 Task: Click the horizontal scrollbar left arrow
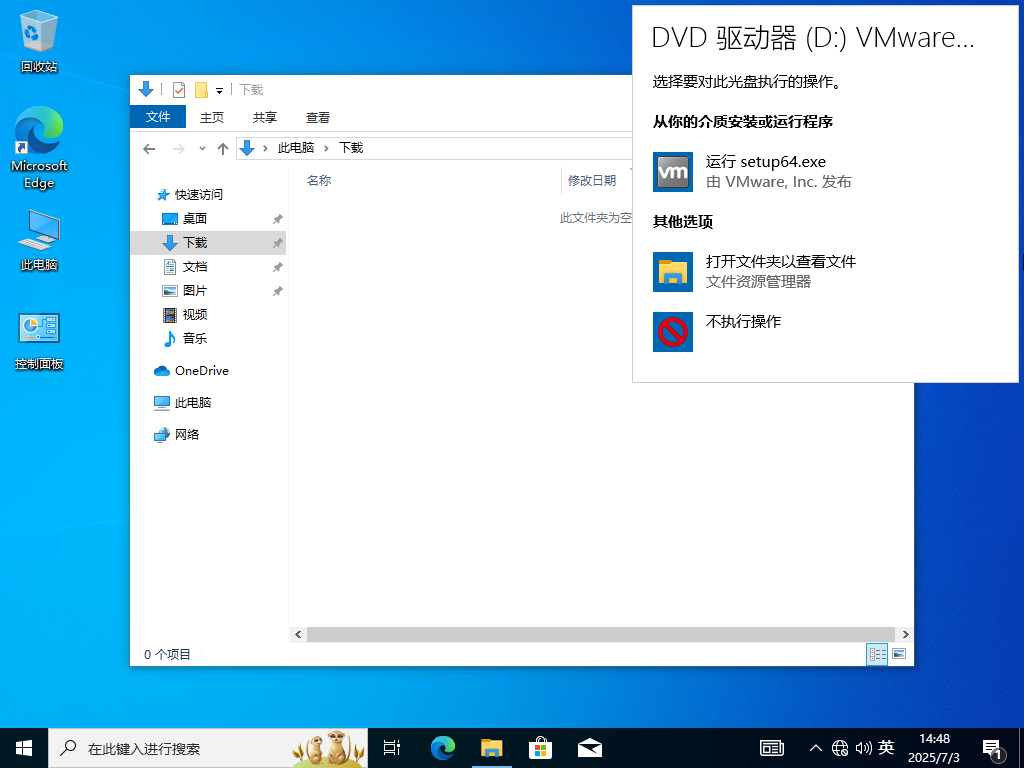pyautogui.click(x=298, y=634)
